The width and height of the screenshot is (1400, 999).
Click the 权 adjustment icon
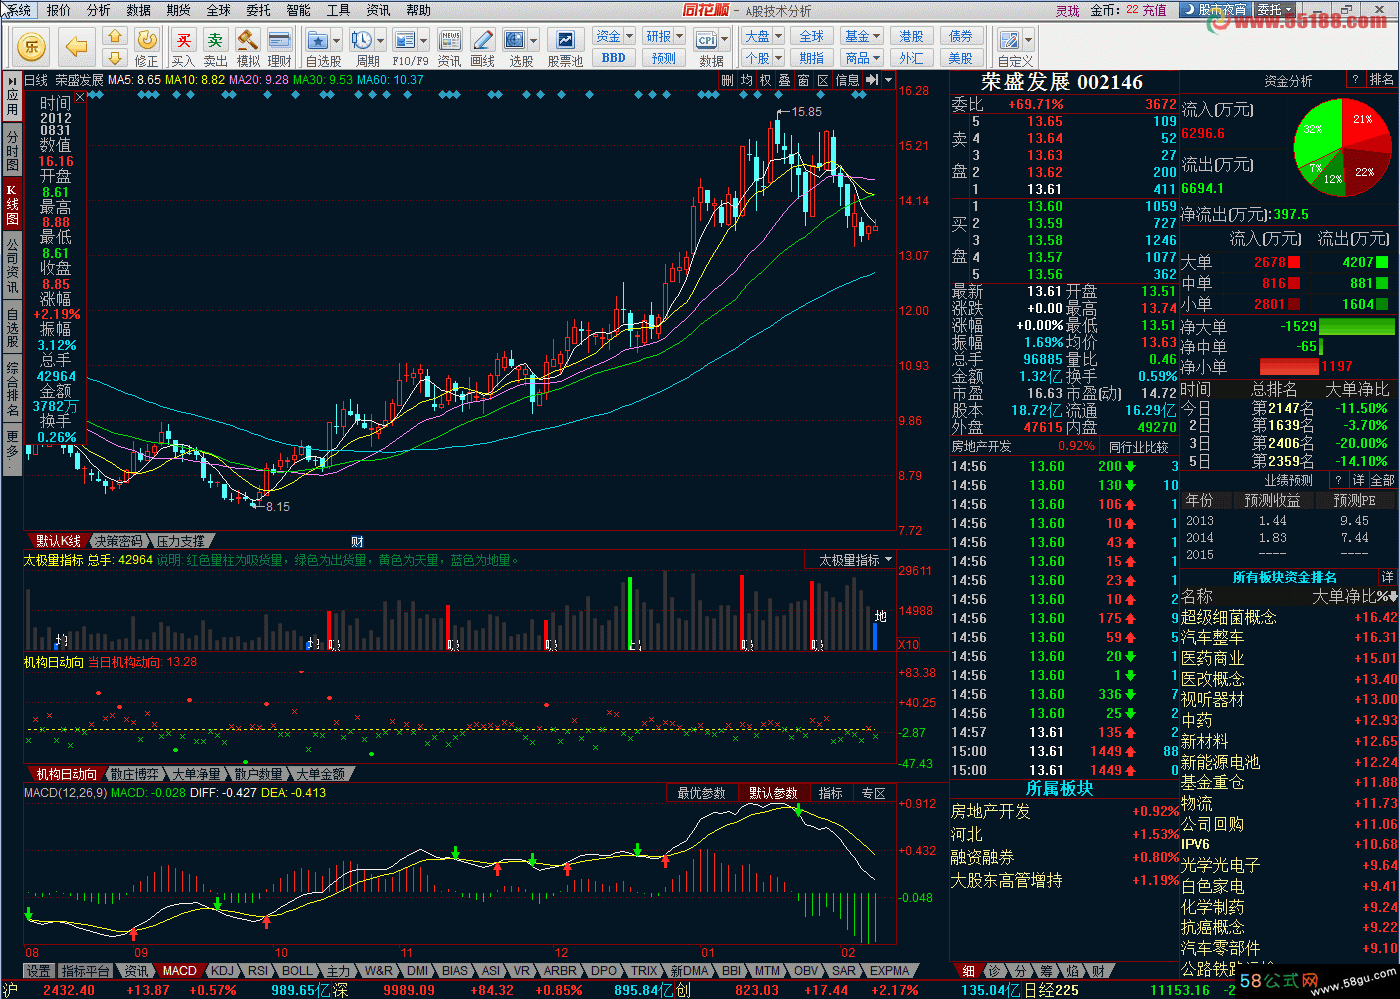point(765,80)
